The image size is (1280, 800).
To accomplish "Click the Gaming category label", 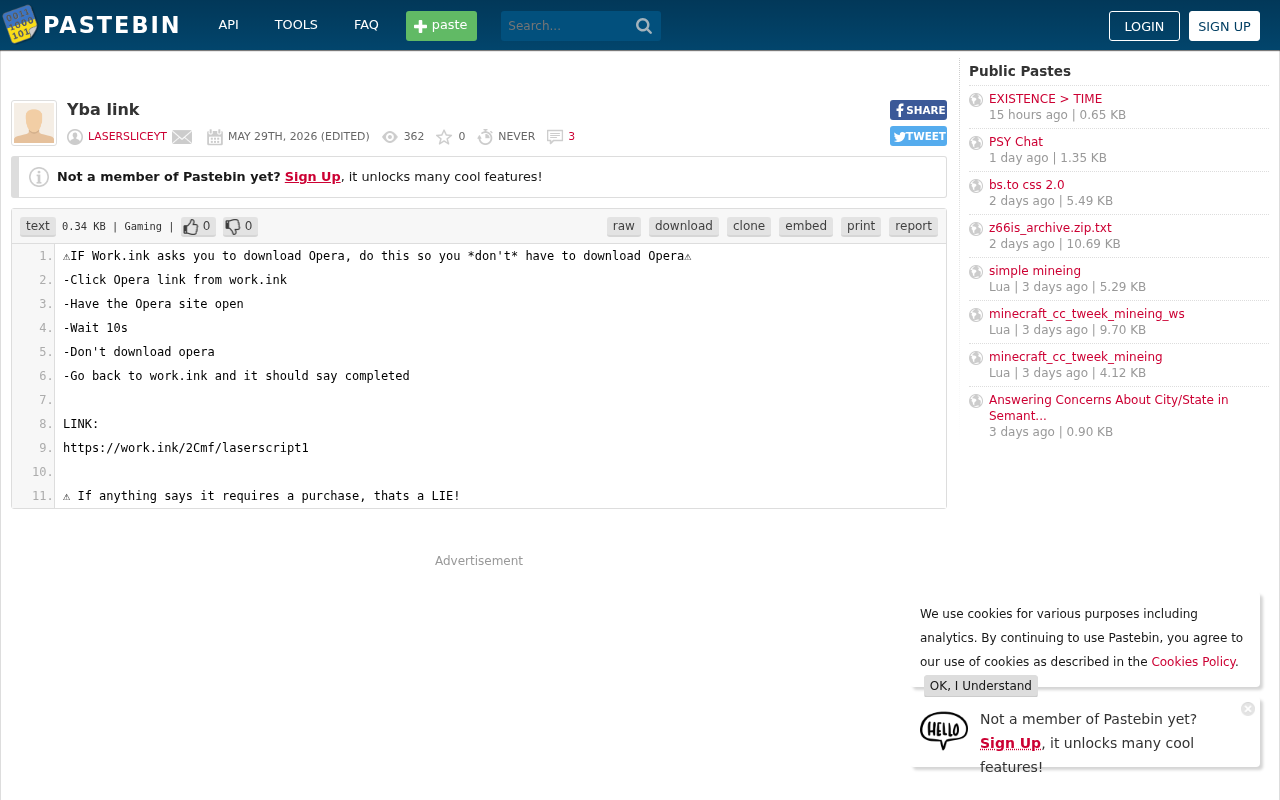I will (143, 227).
